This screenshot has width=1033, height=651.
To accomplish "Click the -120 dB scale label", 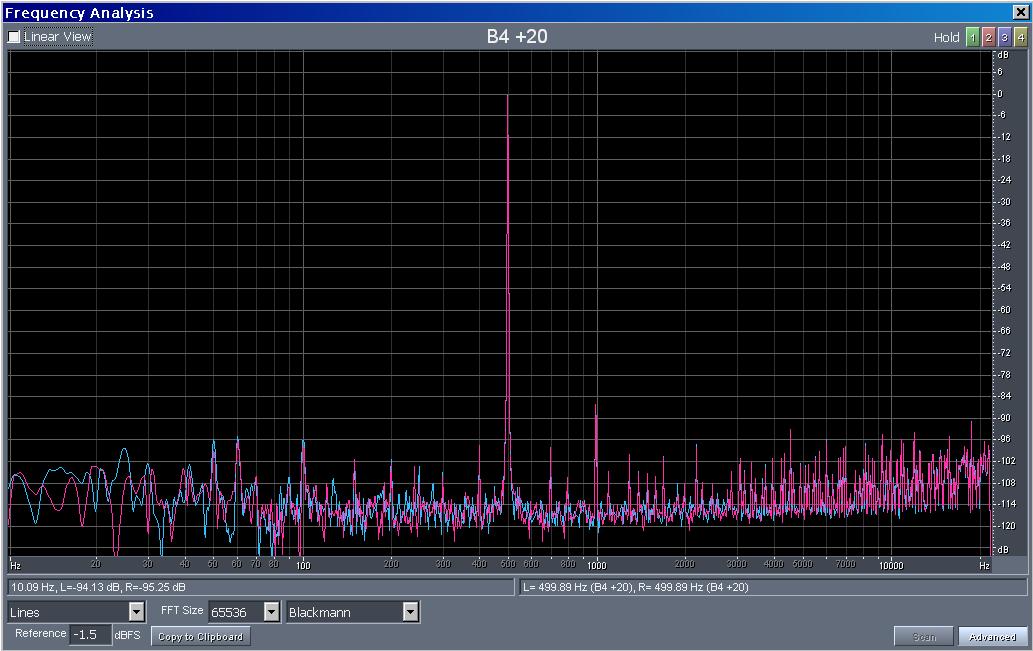I will point(1005,526).
